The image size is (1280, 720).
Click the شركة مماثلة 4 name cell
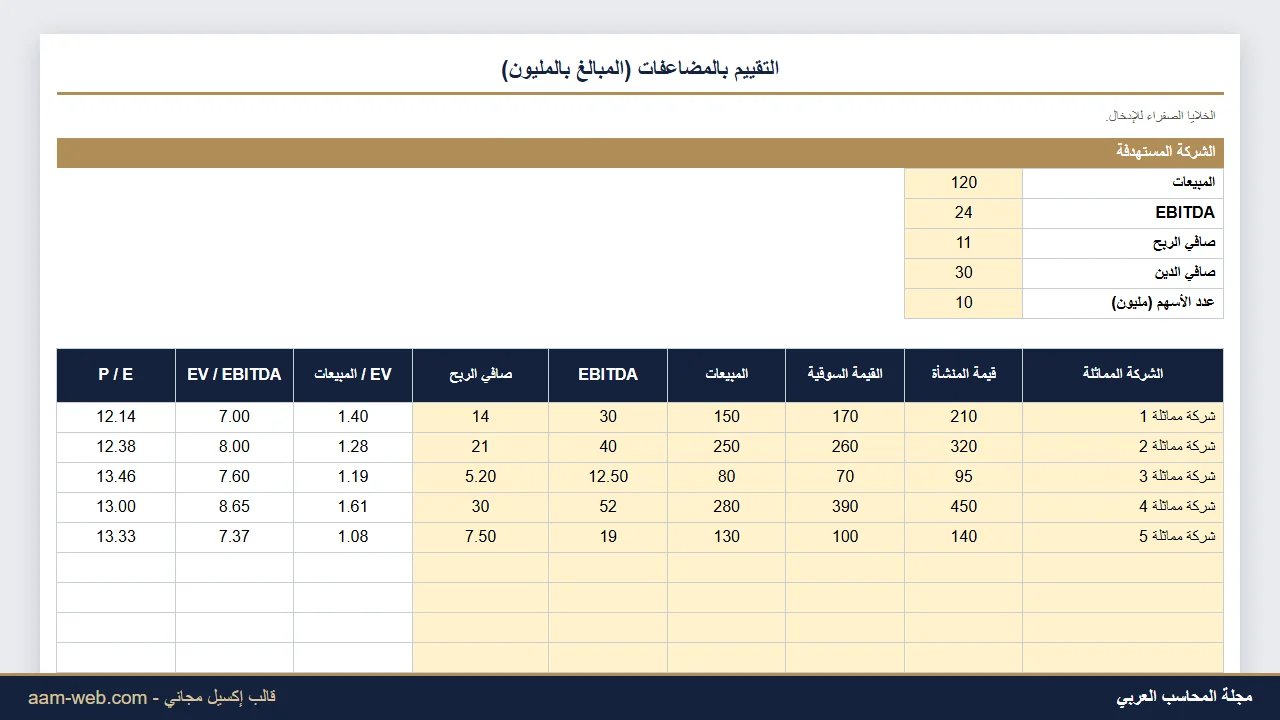[1123, 507]
